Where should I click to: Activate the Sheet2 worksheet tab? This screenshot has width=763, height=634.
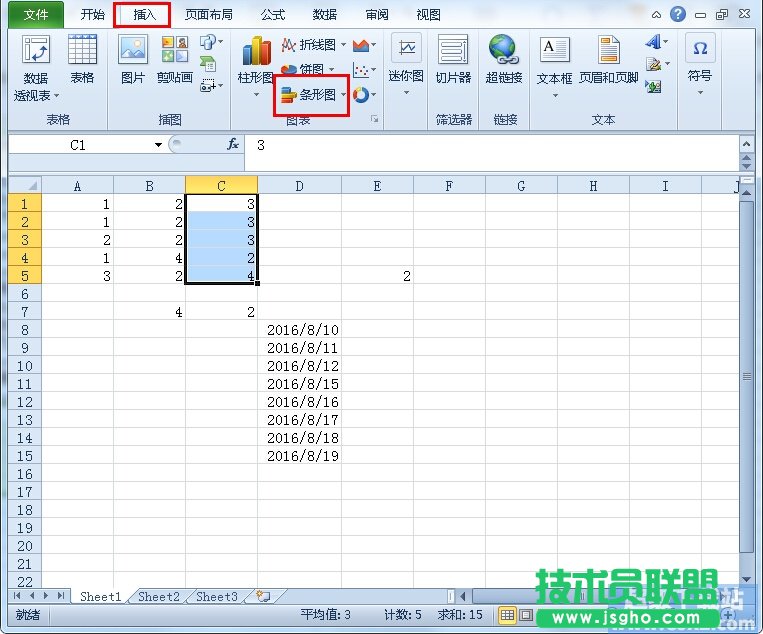pyautogui.click(x=159, y=597)
